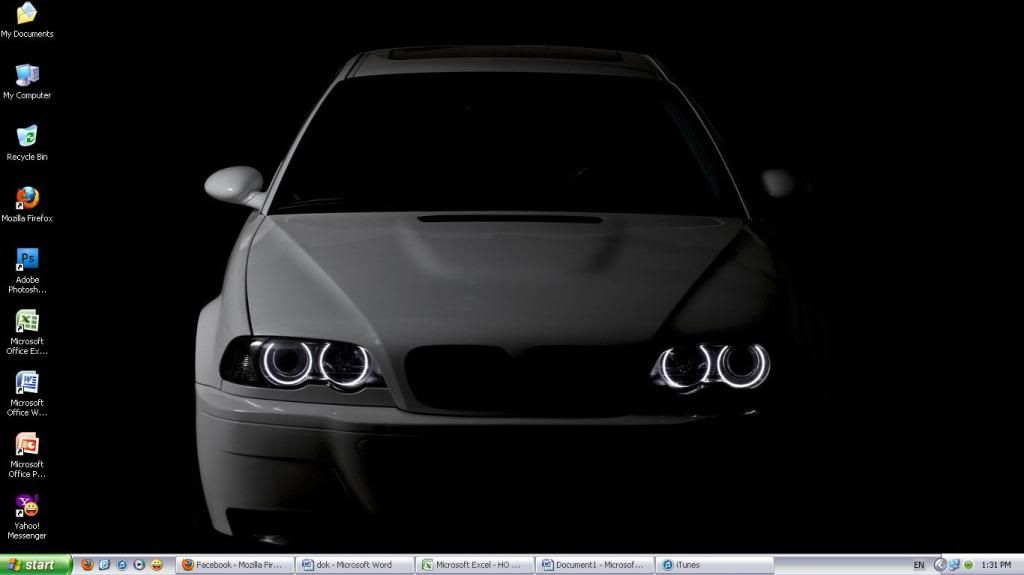Switch to the Facebook - Mozilla Firefox window
This screenshot has height=575, width=1024.
pos(235,565)
